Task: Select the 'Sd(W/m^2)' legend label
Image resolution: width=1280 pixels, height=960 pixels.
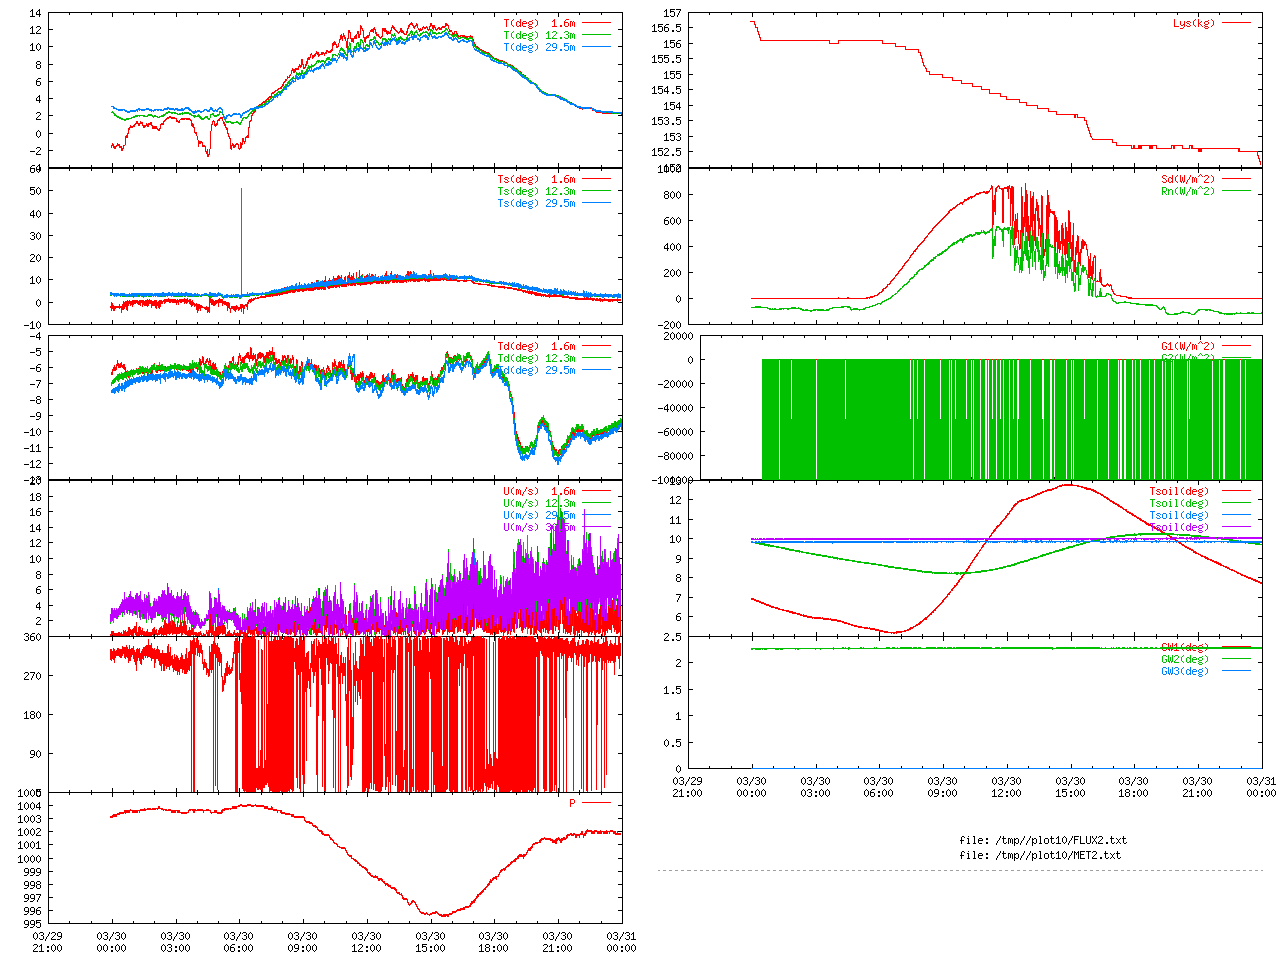Action: (x=1188, y=179)
